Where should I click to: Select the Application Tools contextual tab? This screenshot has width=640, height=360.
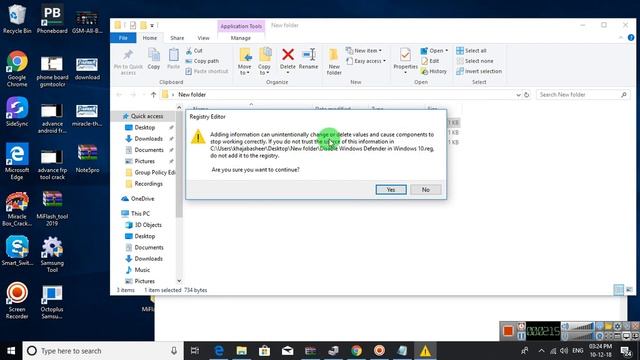pos(241,26)
